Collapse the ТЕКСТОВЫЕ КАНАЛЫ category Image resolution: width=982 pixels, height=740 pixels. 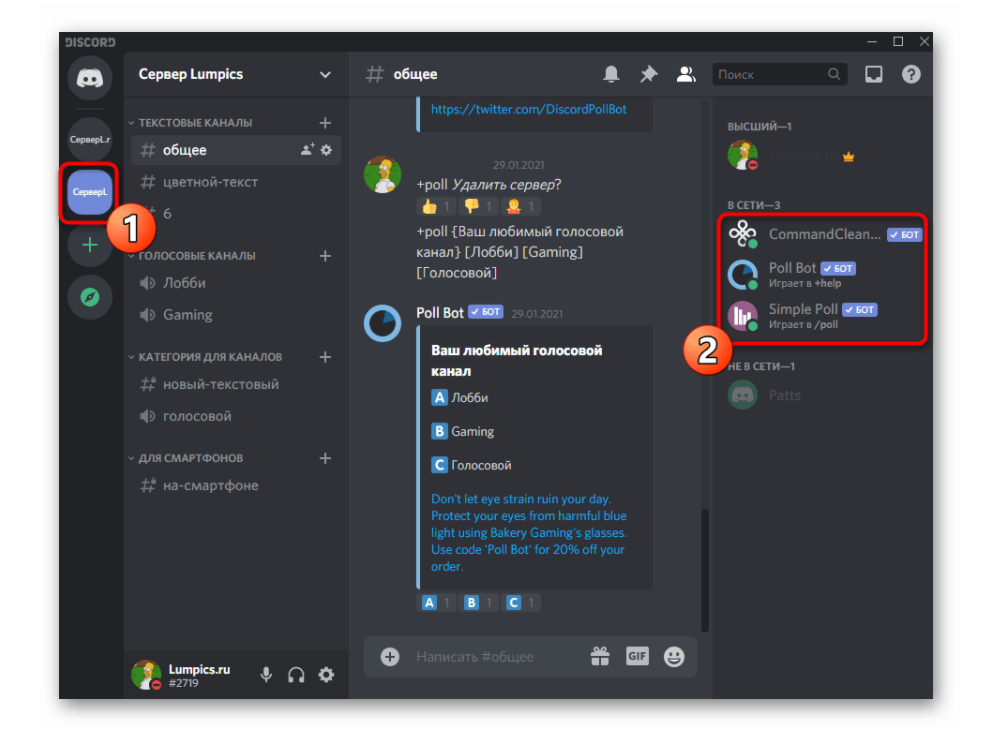click(195, 123)
